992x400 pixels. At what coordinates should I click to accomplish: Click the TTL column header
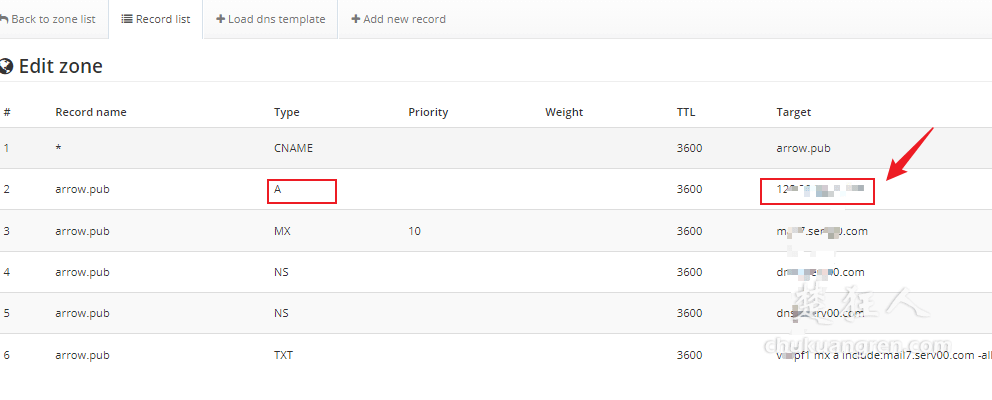coord(686,112)
